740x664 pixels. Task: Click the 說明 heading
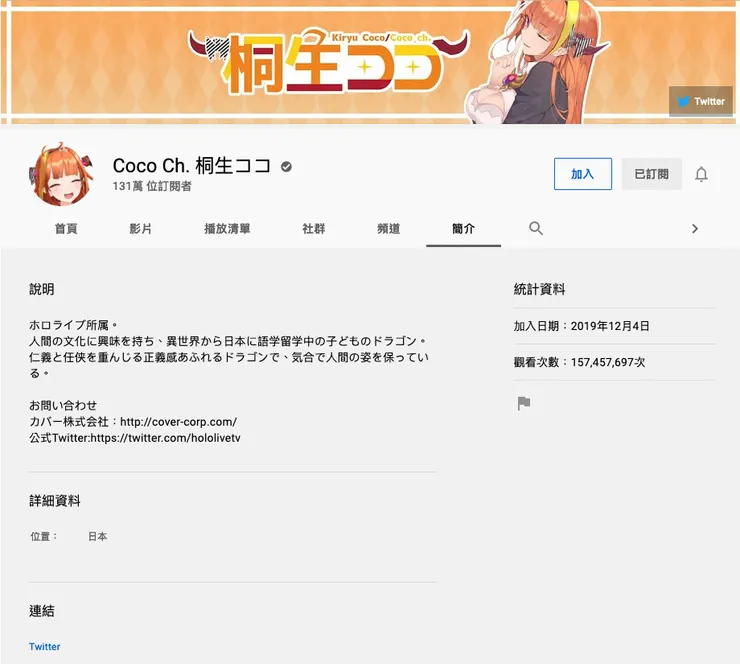[42, 289]
